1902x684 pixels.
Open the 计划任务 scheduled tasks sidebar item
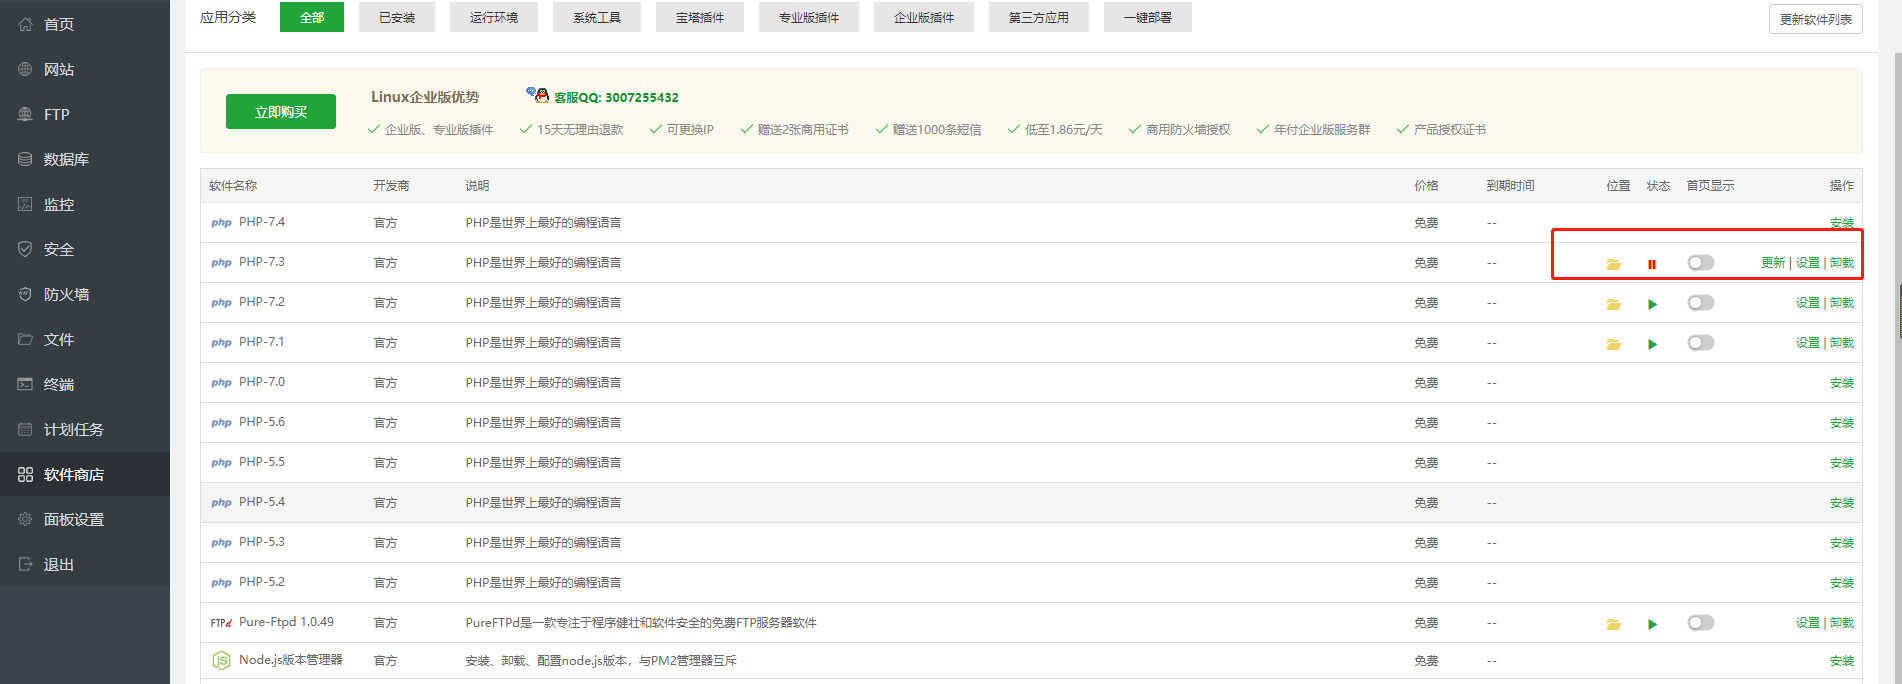[85, 429]
